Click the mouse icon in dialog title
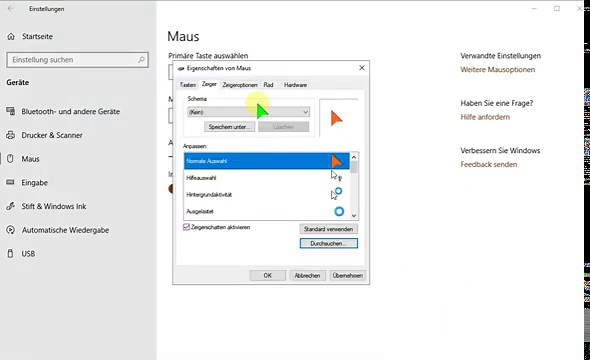 (181, 68)
